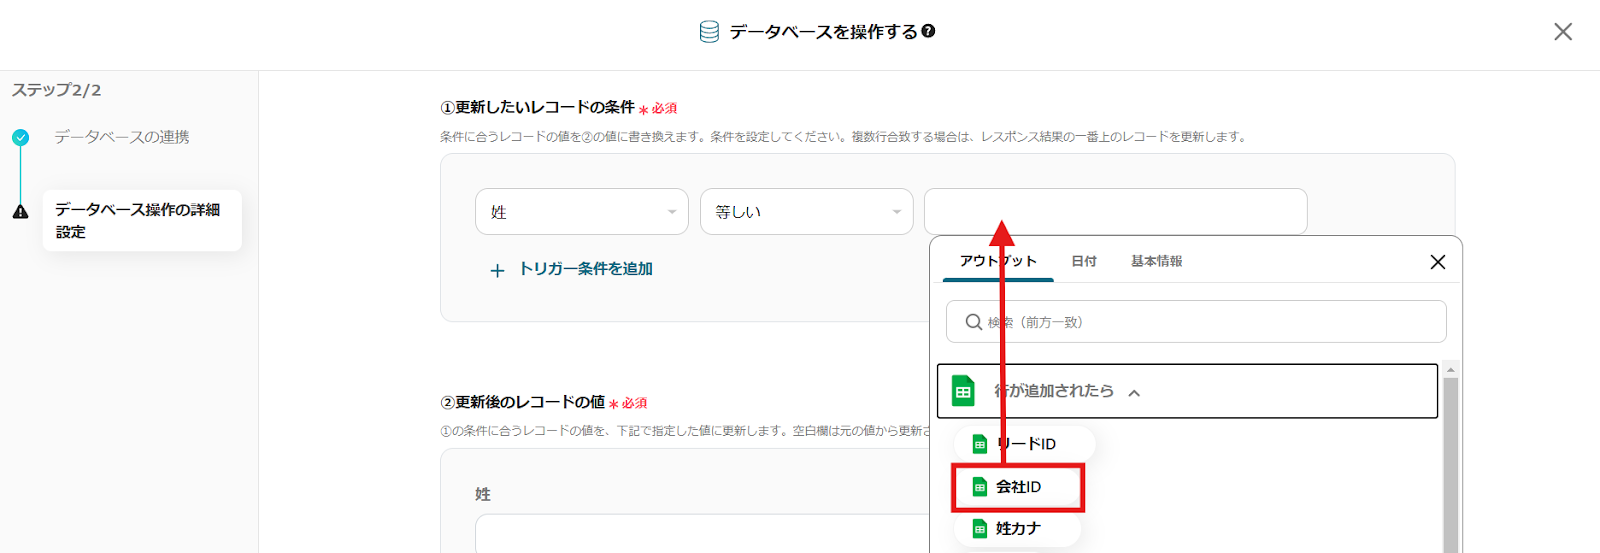Click the completed step checkmark icon
Image resolution: width=1600 pixels, height=553 pixels.
[x=20, y=137]
